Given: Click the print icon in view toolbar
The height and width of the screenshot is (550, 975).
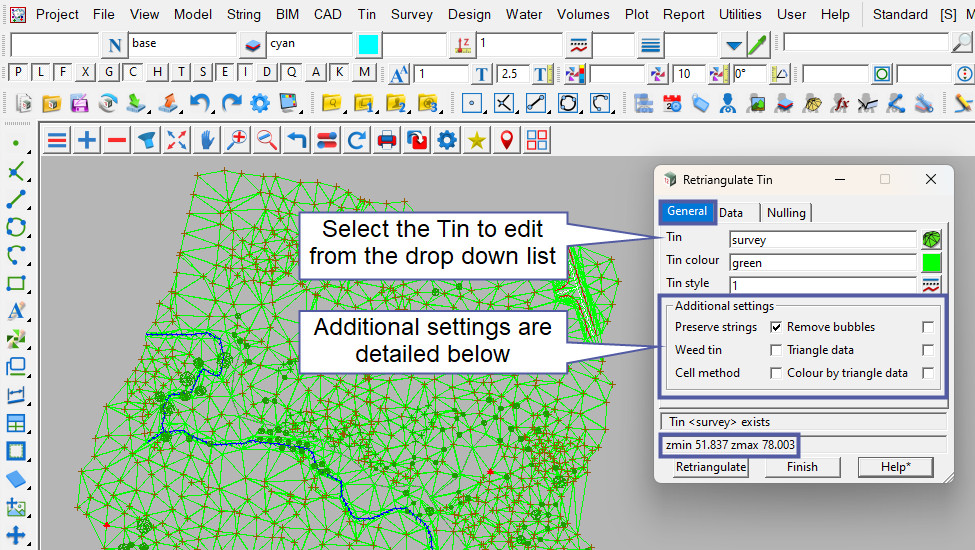Looking at the screenshot, I should [x=387, y=141].
